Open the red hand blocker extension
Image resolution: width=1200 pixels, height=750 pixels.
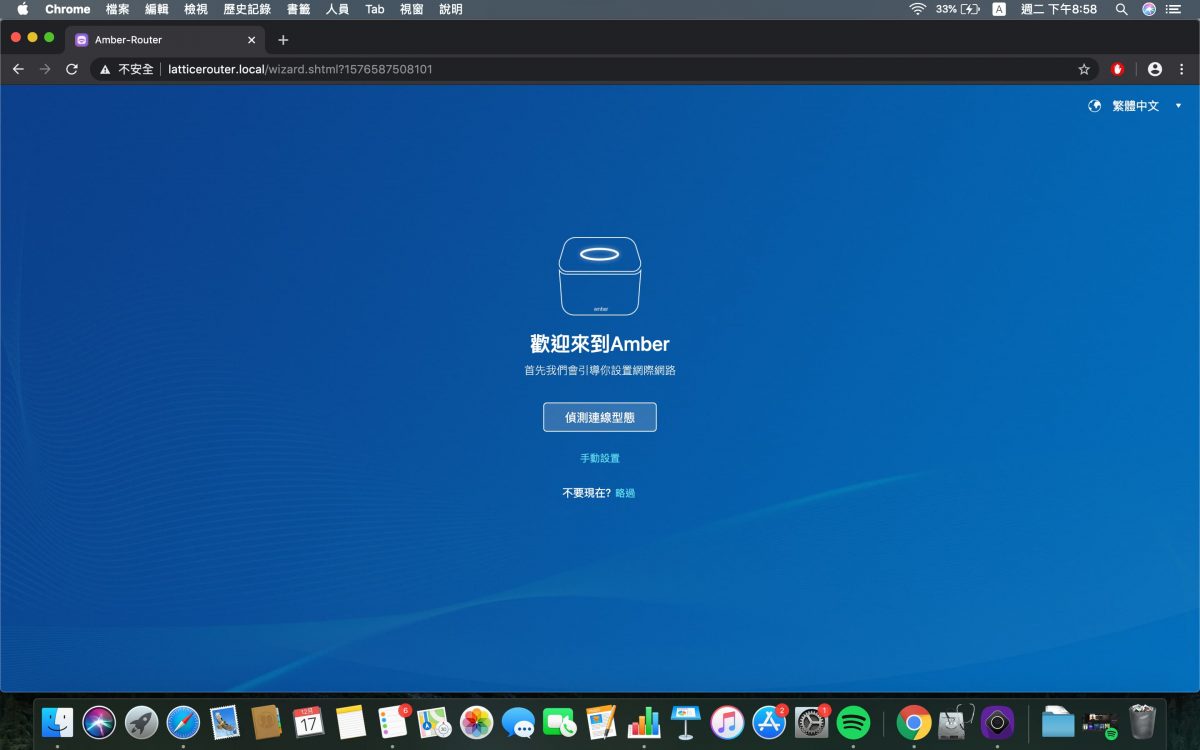pyautogui.click(x=1118, y=69)
